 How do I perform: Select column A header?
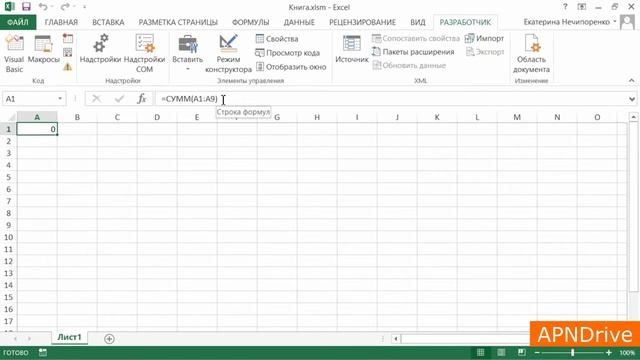(37, 117)
